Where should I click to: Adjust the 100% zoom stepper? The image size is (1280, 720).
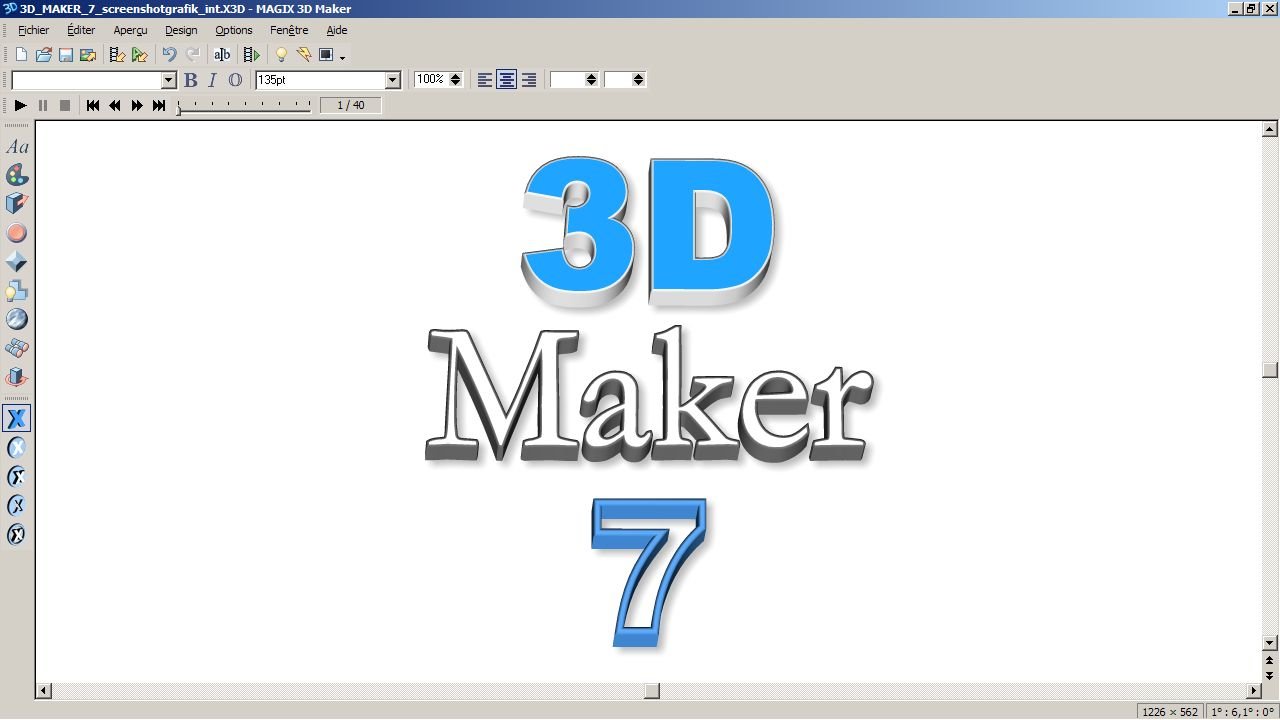[455, 80]
